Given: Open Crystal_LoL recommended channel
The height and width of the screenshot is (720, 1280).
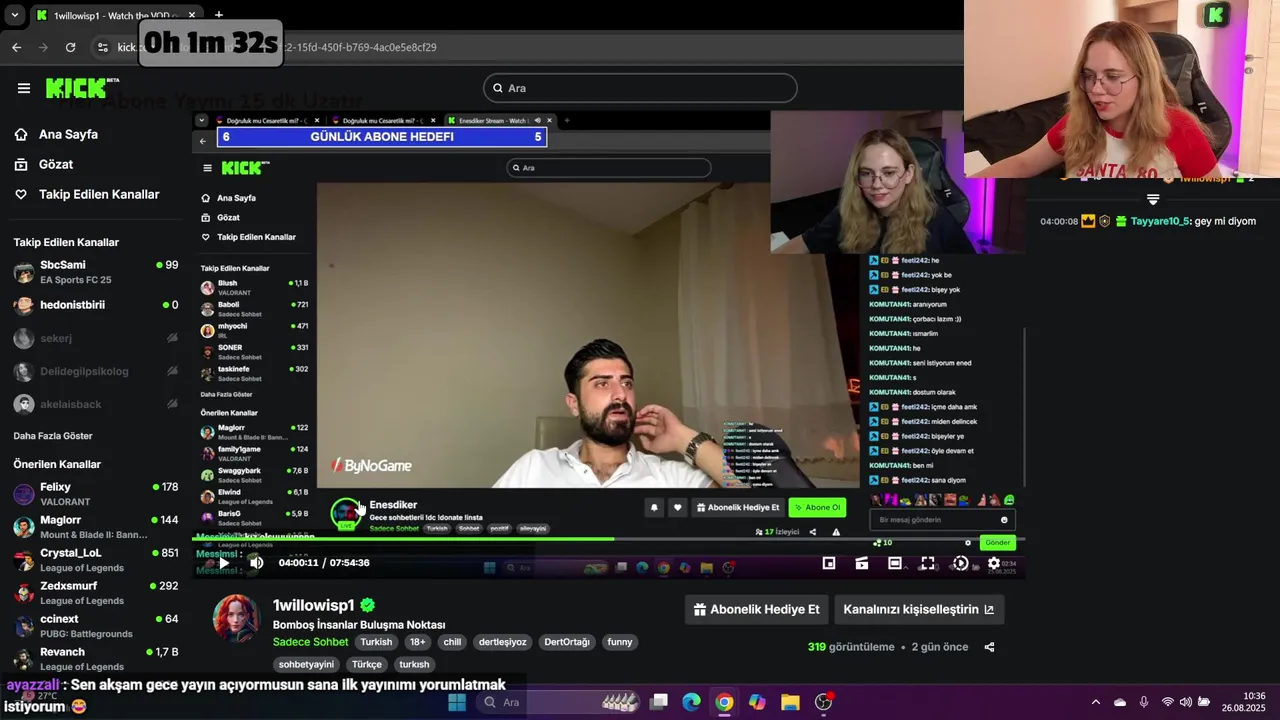Looking at the screenshot, I should tap(95, 560).
